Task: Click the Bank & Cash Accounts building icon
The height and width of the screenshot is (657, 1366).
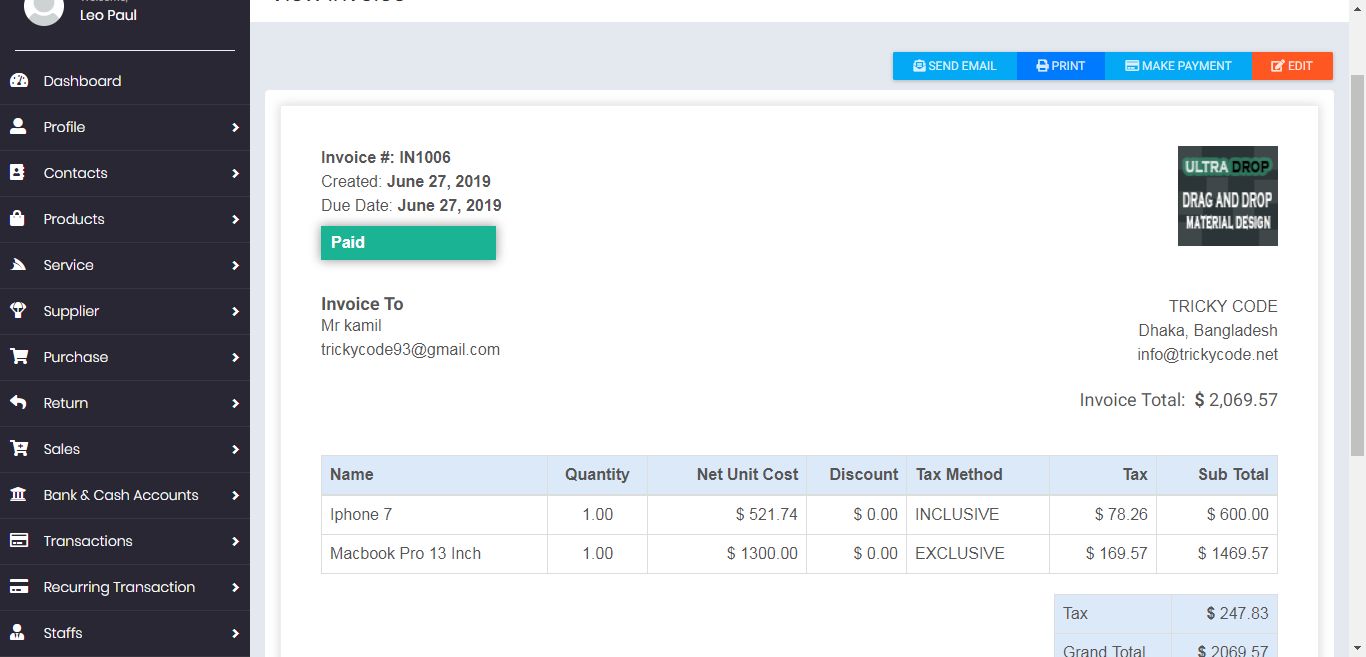Action: [18, 495]
